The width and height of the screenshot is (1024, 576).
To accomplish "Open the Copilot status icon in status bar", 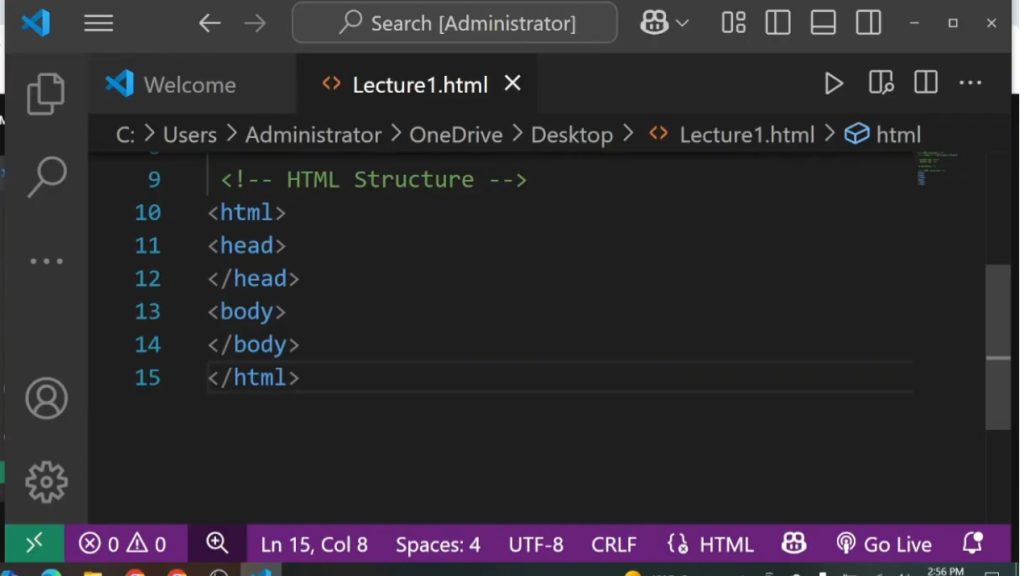I will (x=793, y=543).
